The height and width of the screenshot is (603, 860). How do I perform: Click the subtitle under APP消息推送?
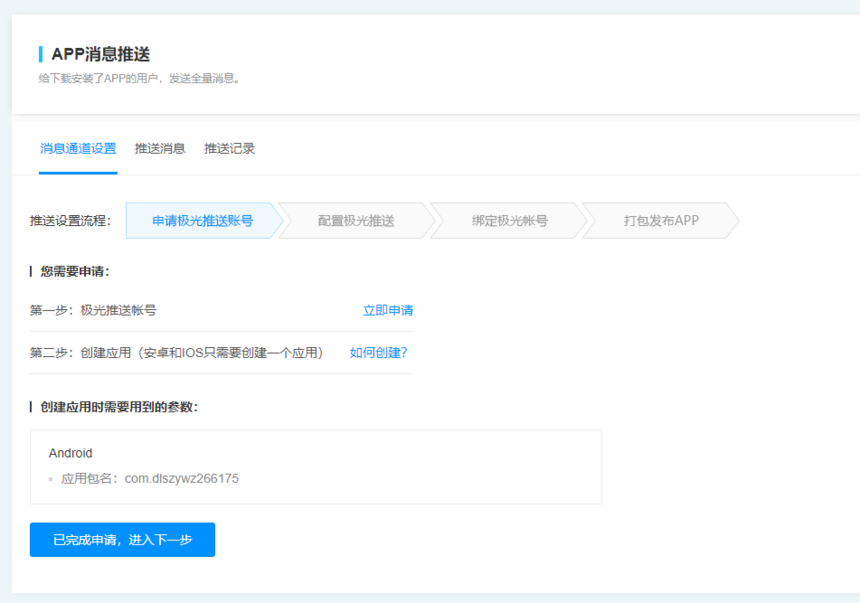coord(140,79)
